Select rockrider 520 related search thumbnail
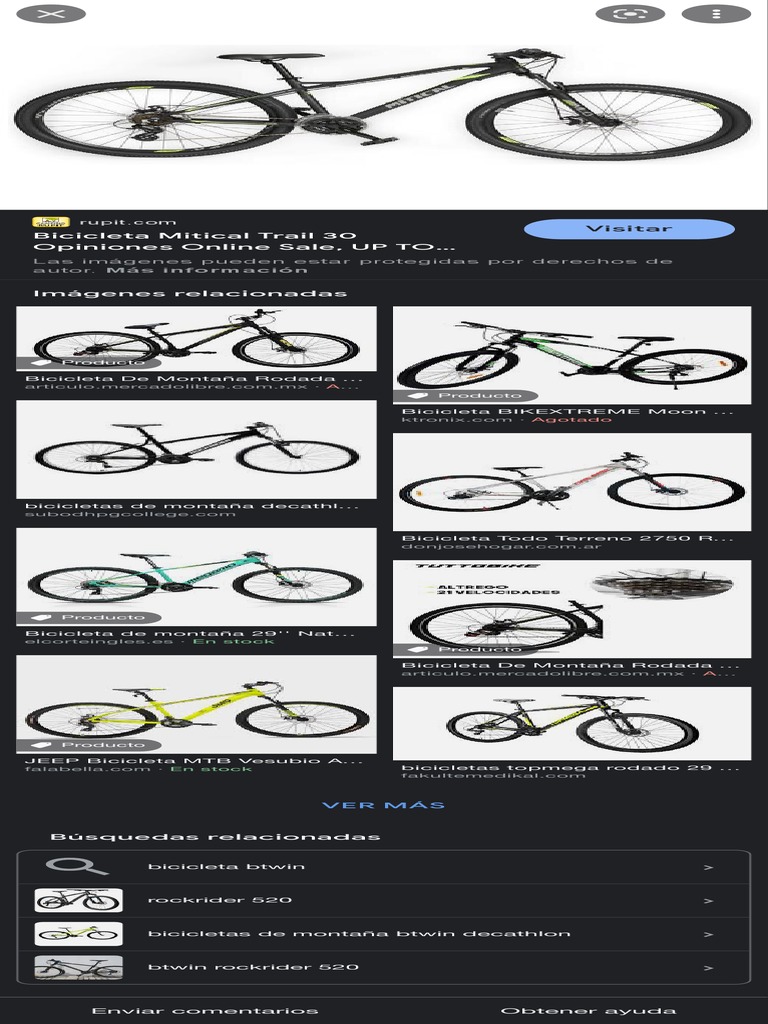The height and width of the screenshot is (1024, 768). pos(78,901)
